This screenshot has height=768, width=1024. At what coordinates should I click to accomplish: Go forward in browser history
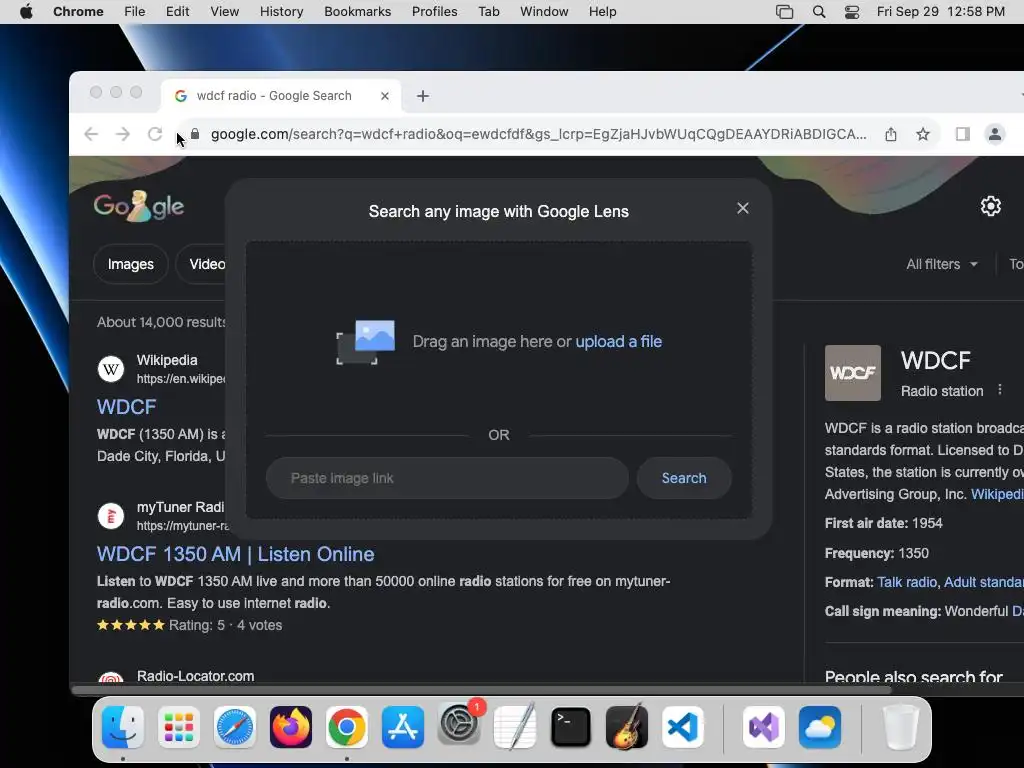[x=123, y=134]
